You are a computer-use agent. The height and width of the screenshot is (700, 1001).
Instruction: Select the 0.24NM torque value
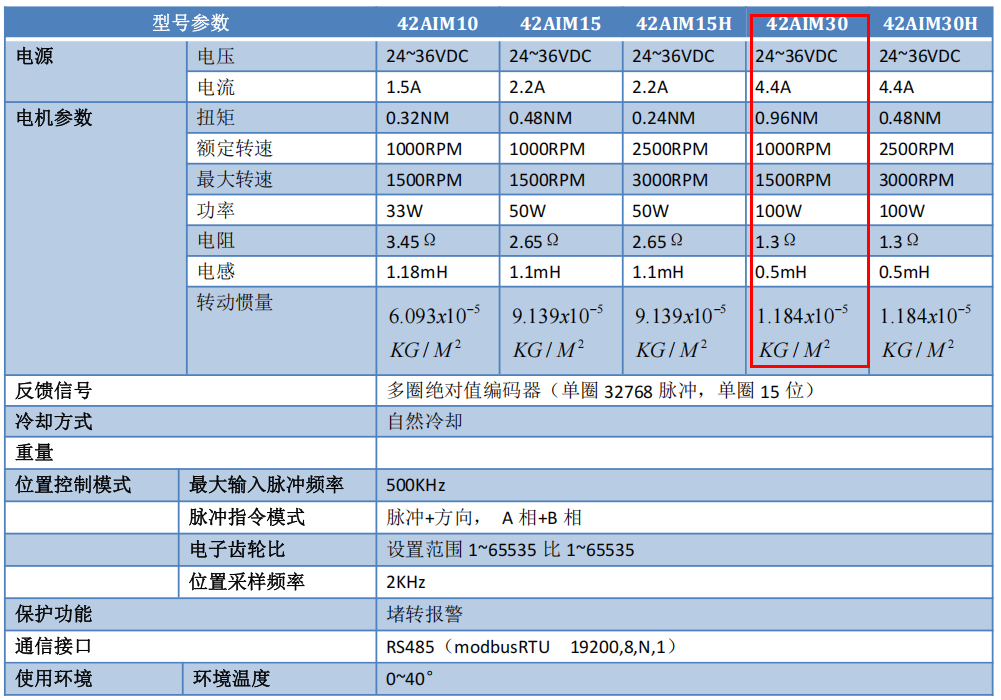tap(663, 118)
